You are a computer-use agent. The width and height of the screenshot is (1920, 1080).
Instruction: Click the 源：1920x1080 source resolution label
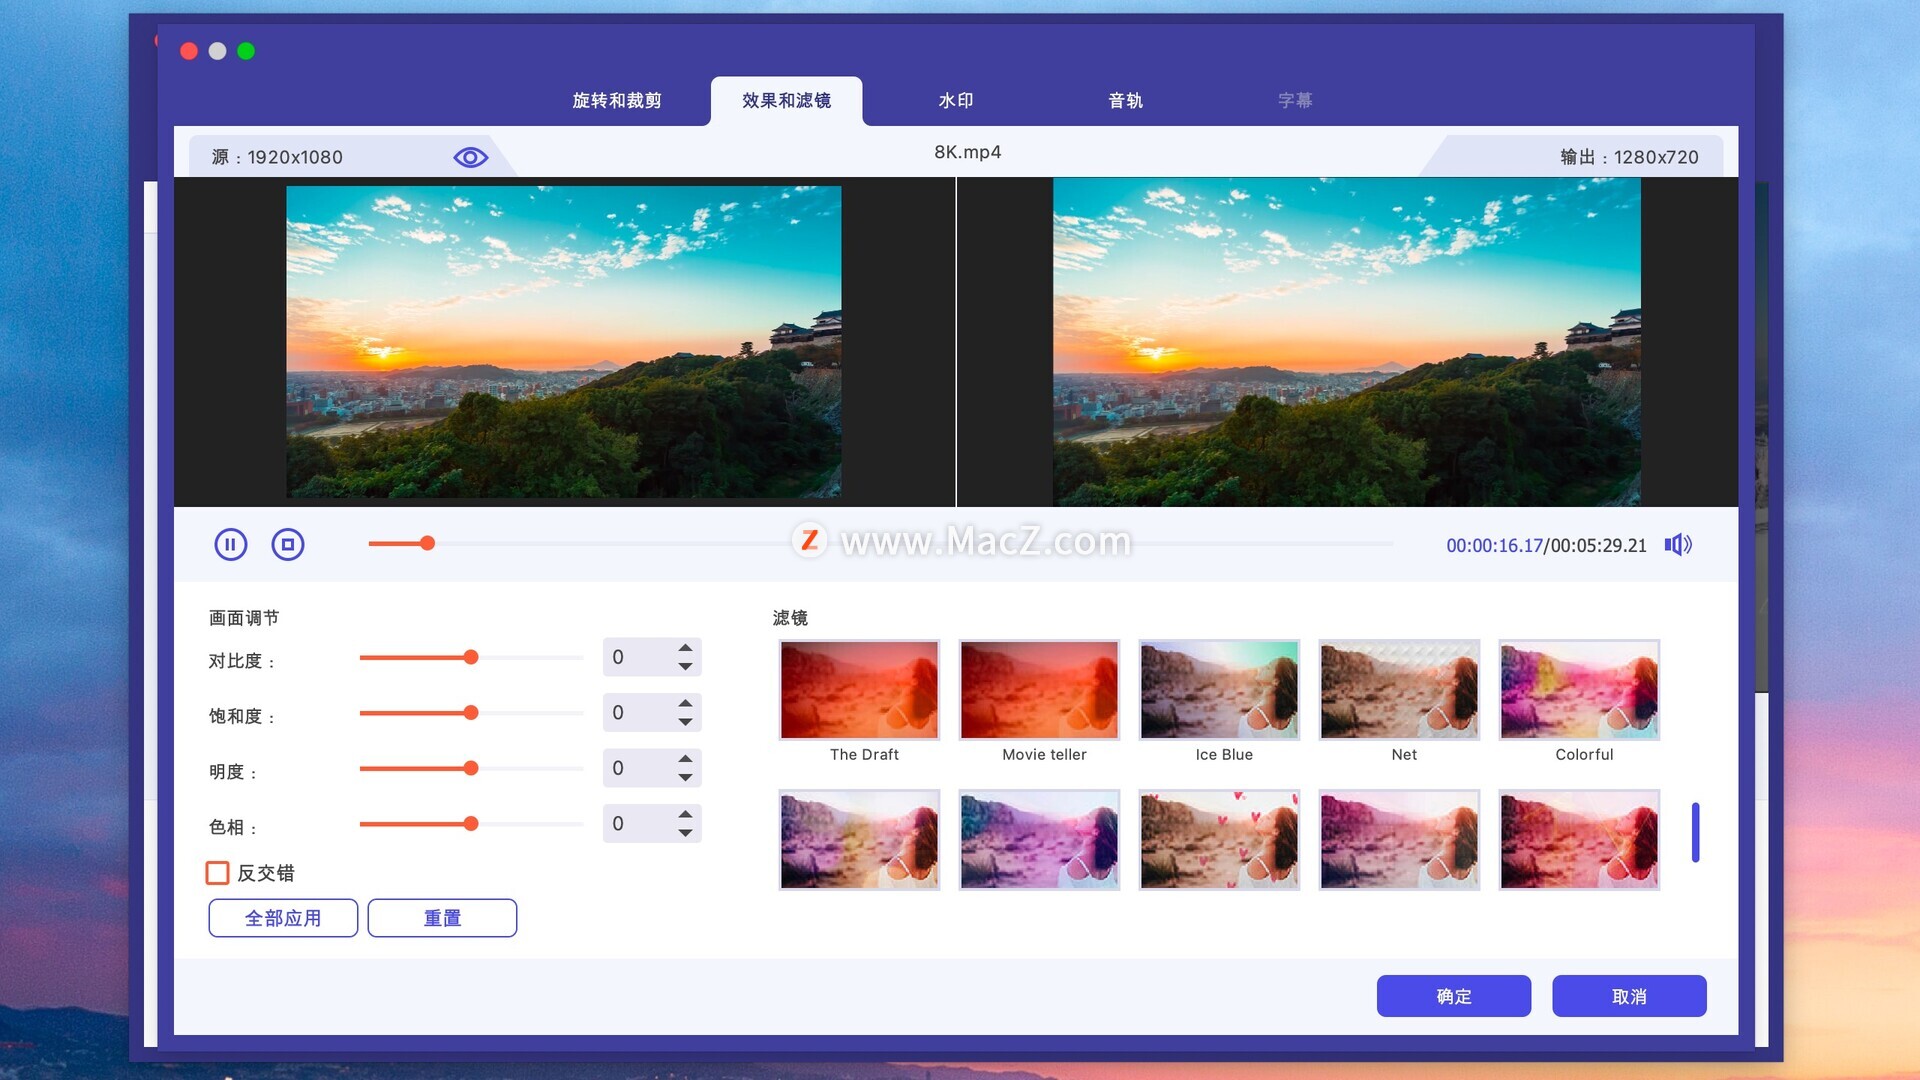[x=277, y=157]
